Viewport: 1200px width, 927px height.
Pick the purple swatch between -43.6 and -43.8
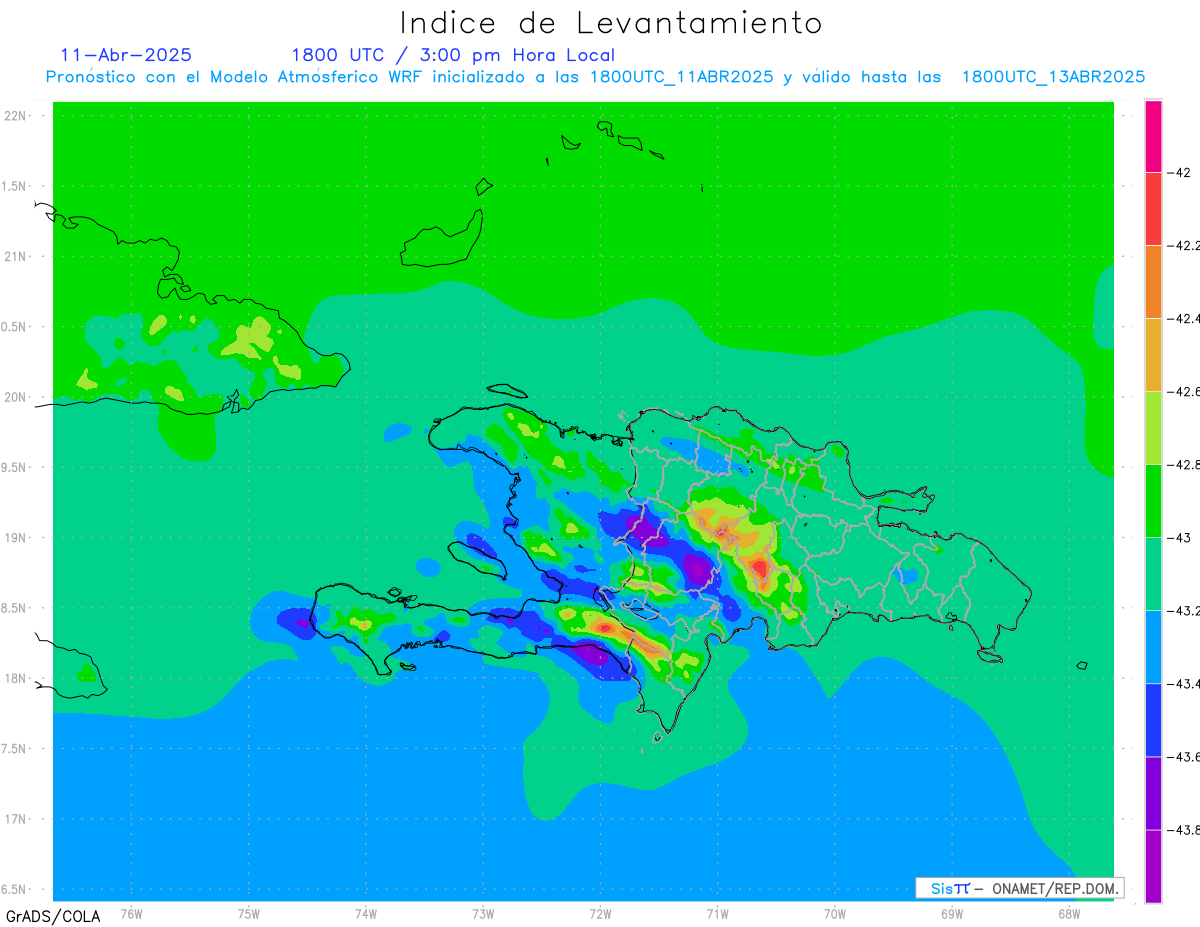(x=1153, y=792)
